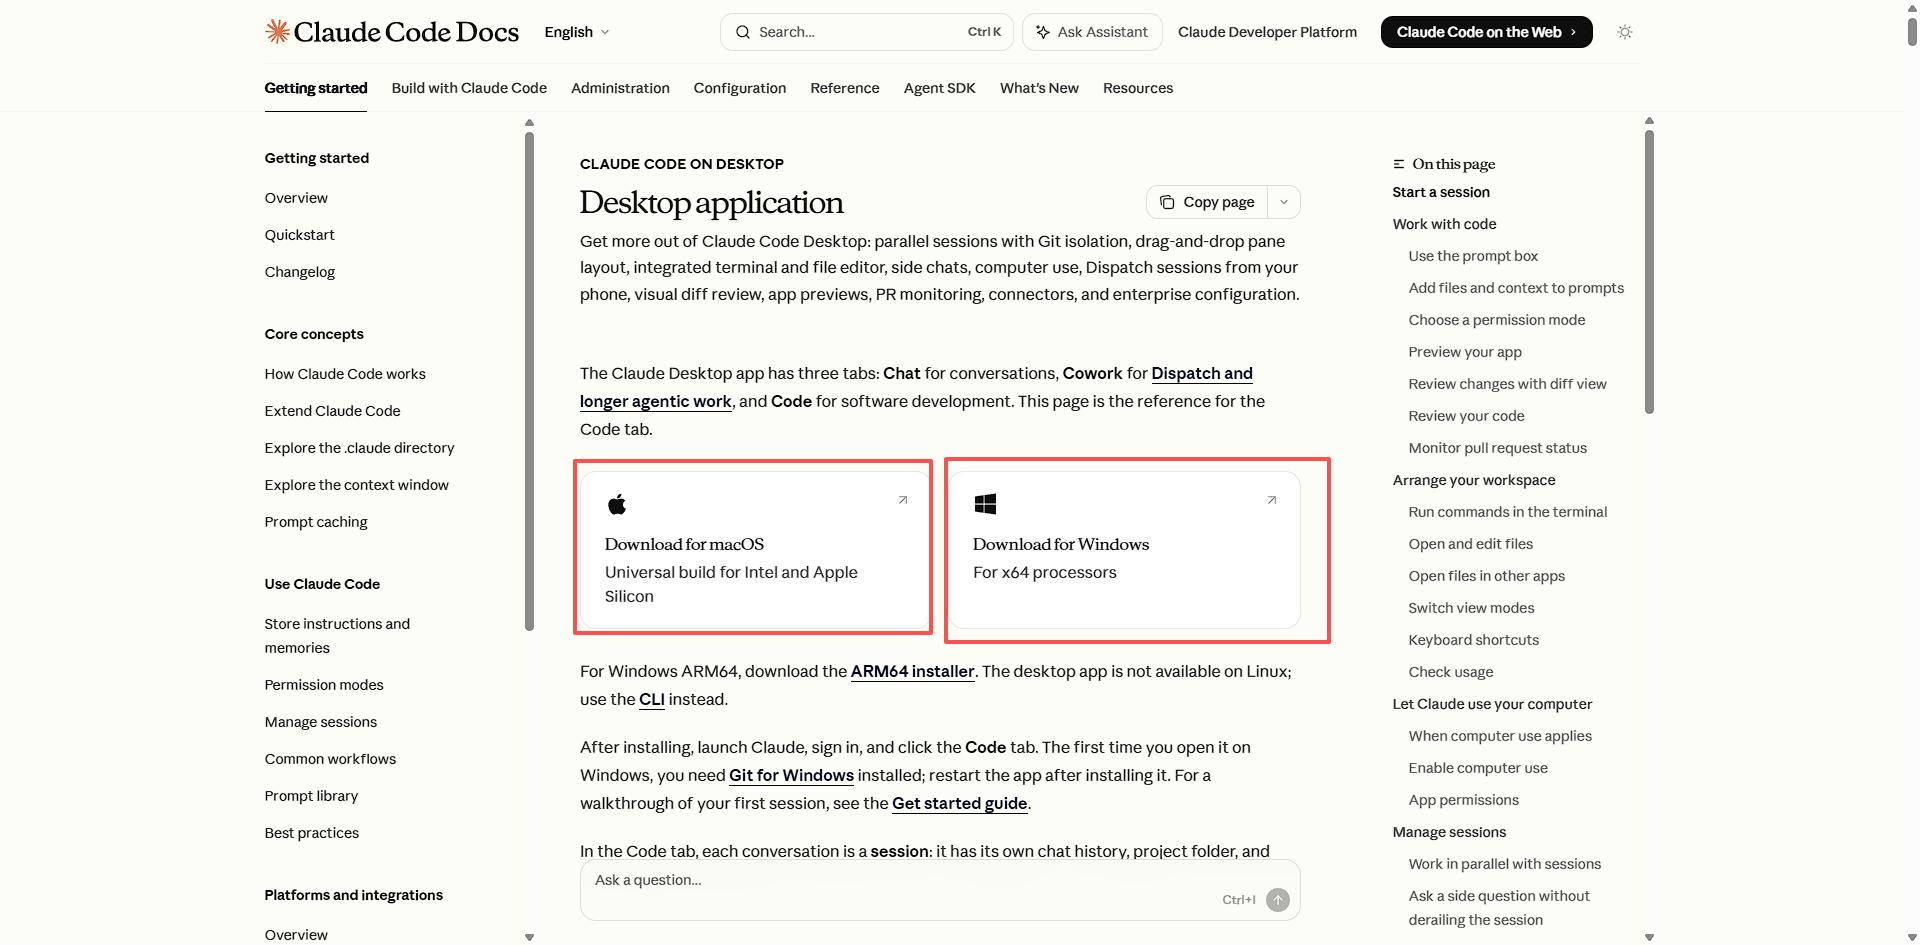Screen dimensions: 1920x945
Task: Open the Claude Developer Platform link
Action: coord(1267,32)
